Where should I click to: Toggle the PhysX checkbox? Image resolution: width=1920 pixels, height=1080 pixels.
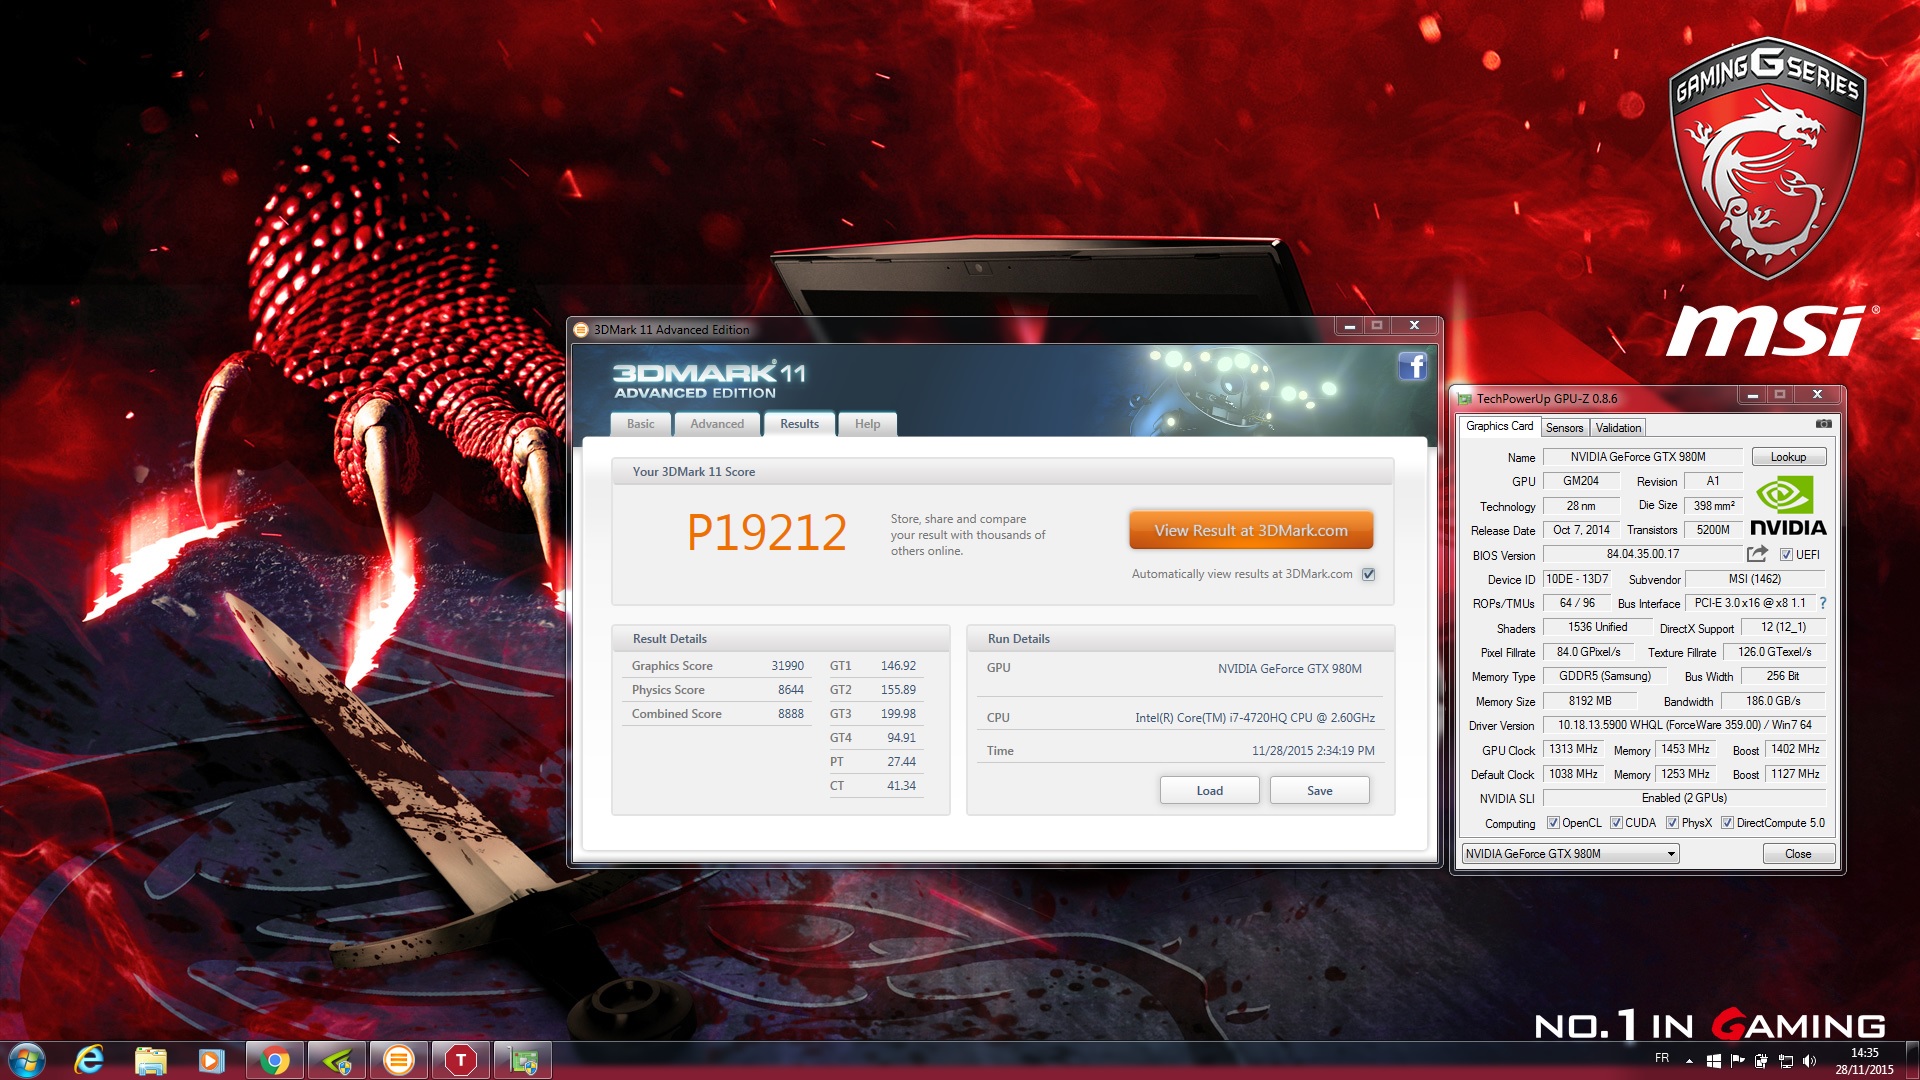click(x=1672, y=823)
